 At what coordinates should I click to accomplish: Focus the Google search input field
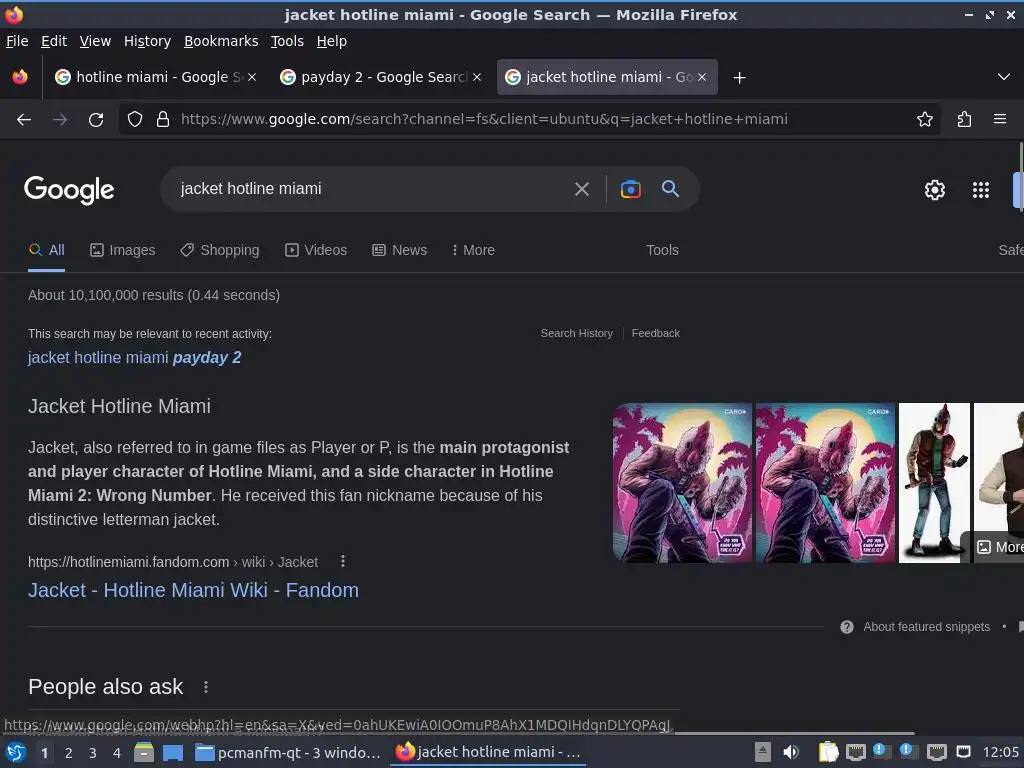[372, 189]
